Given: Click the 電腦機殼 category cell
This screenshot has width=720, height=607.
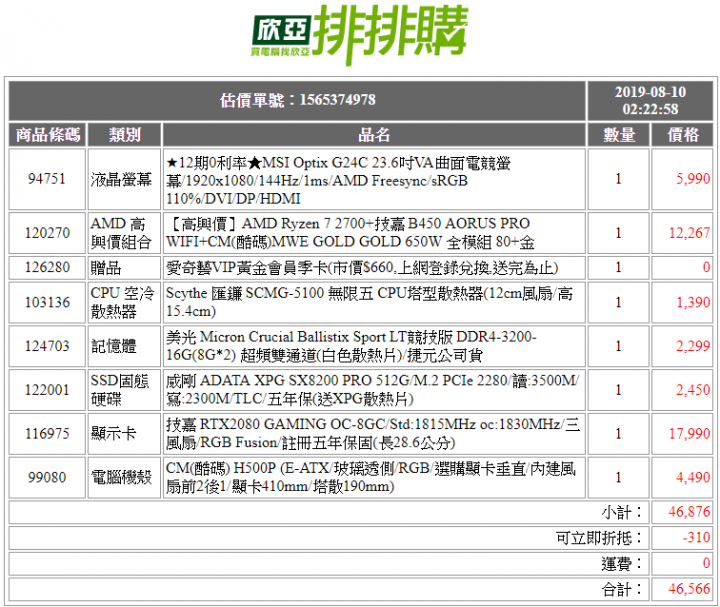Looking at the screenshot, I should click(124, 478).
